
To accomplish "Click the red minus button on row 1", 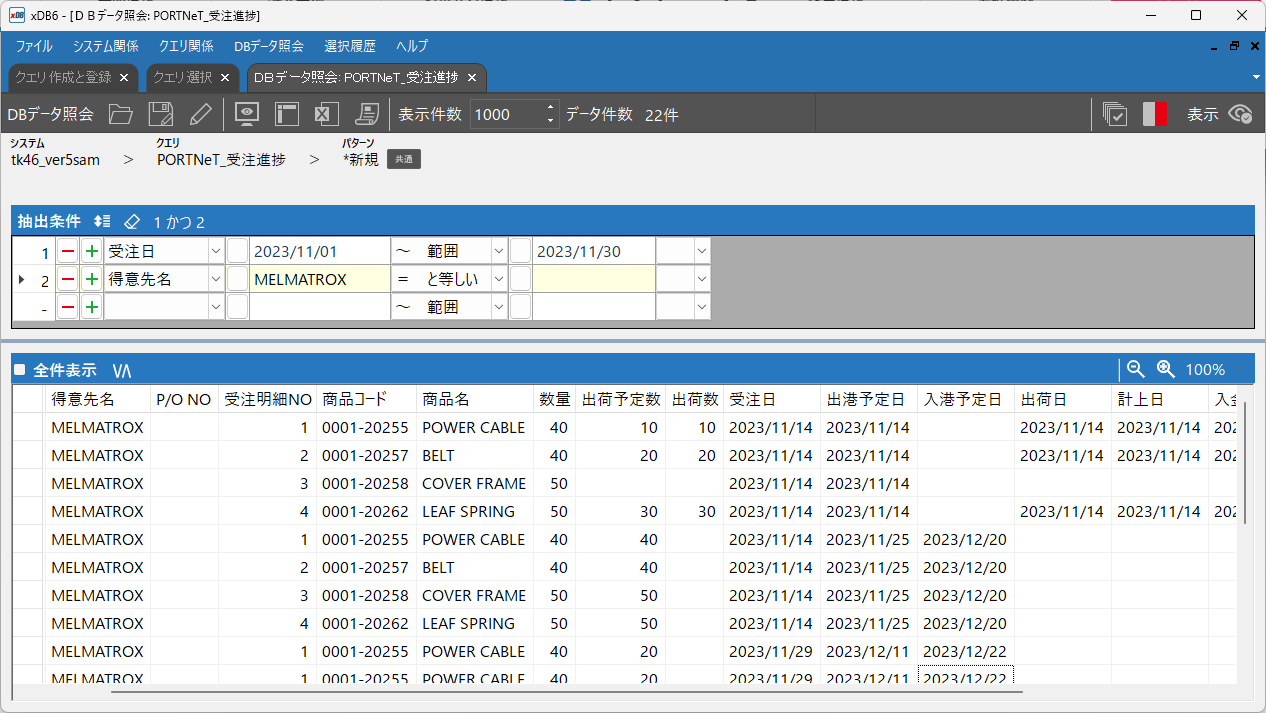I will pyautogui.click(x=68, y=251).
